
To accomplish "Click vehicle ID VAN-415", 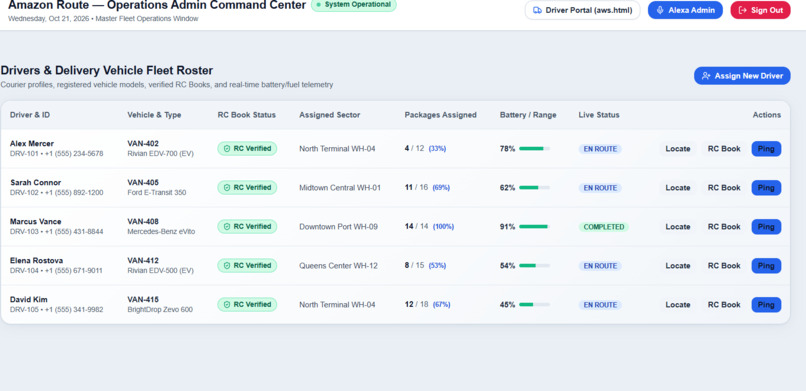I will [143, 300].
